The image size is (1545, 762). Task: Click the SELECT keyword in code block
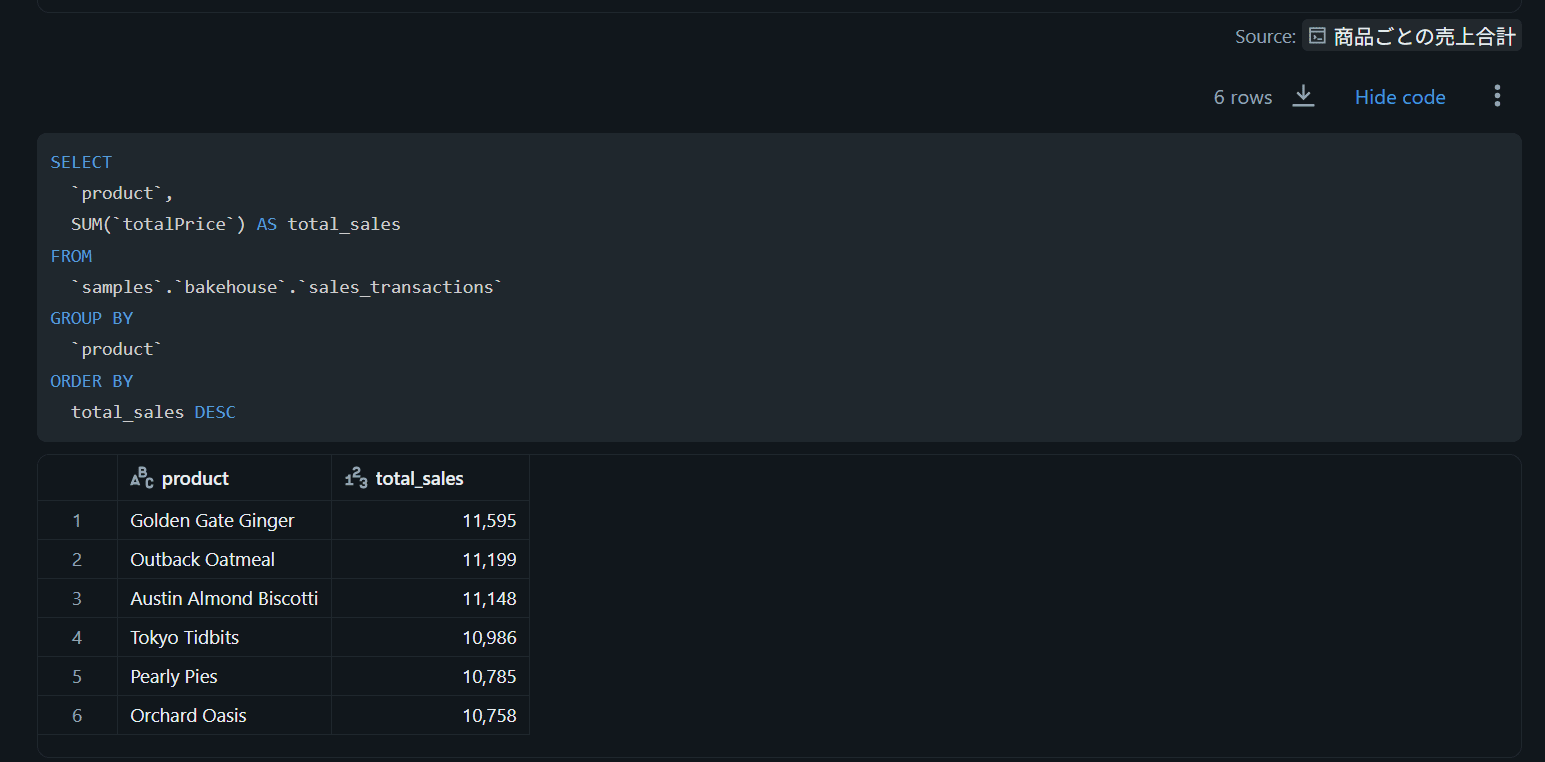tap(81, 162)
